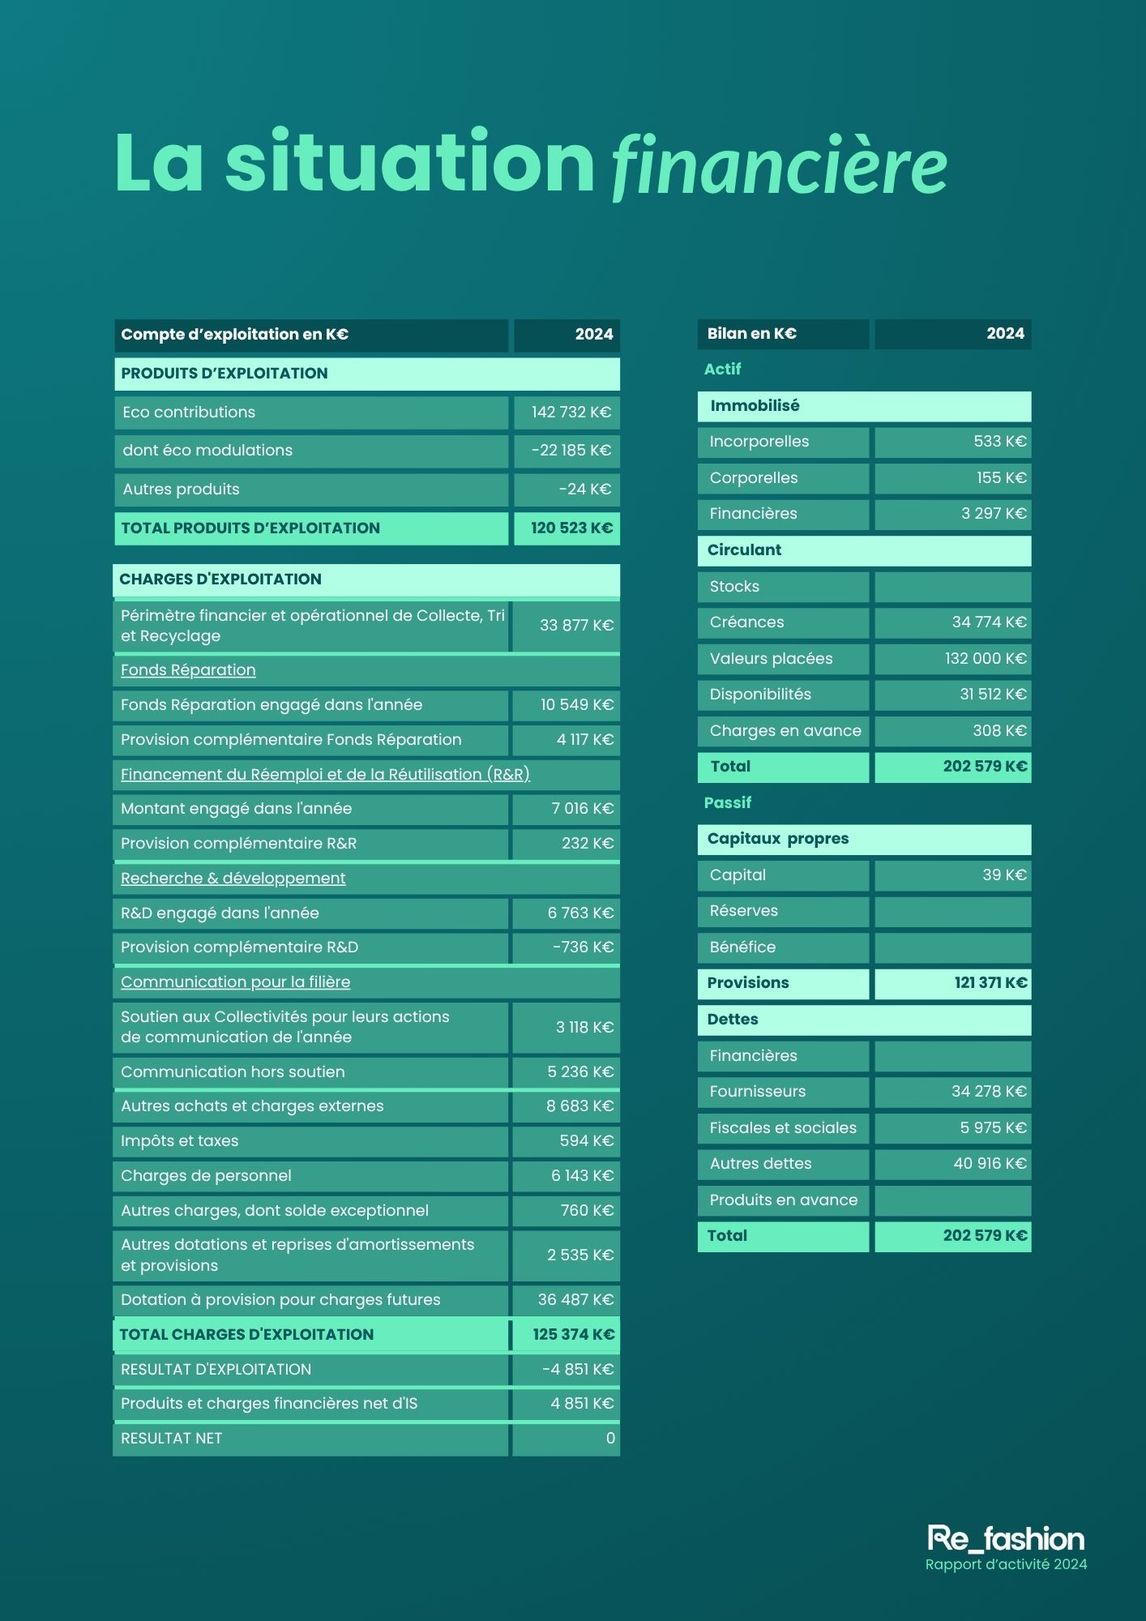The image size is (1146, 1621).
Task: Select CHARGES D'EXPLOITATION section header
Action: coord(366,579)
